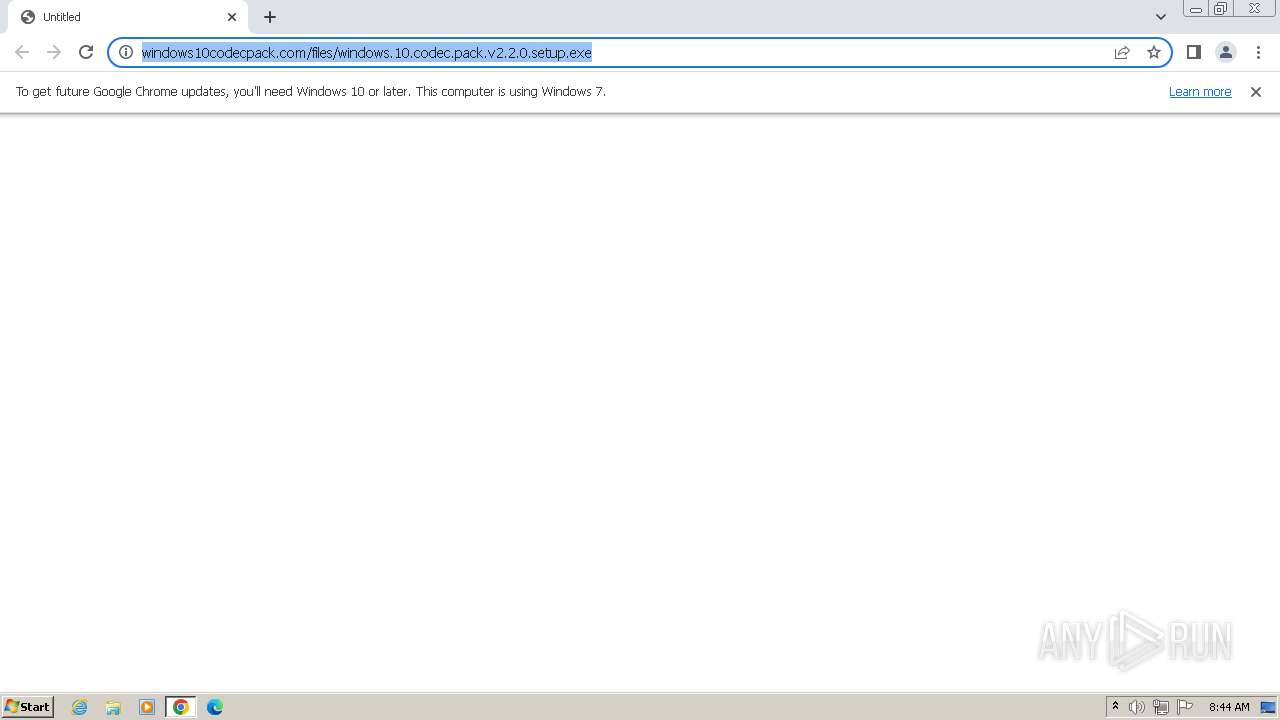Open a new tab
This screenshot has height=720, width=1280.
(270, 17)
